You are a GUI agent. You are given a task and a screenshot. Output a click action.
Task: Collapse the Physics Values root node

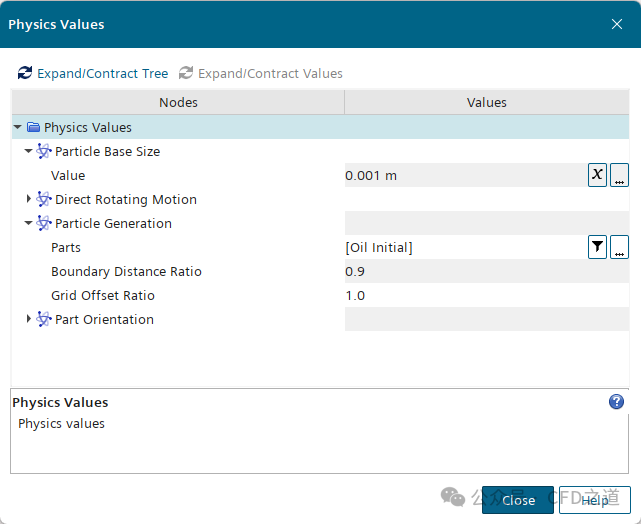[18, 128]
